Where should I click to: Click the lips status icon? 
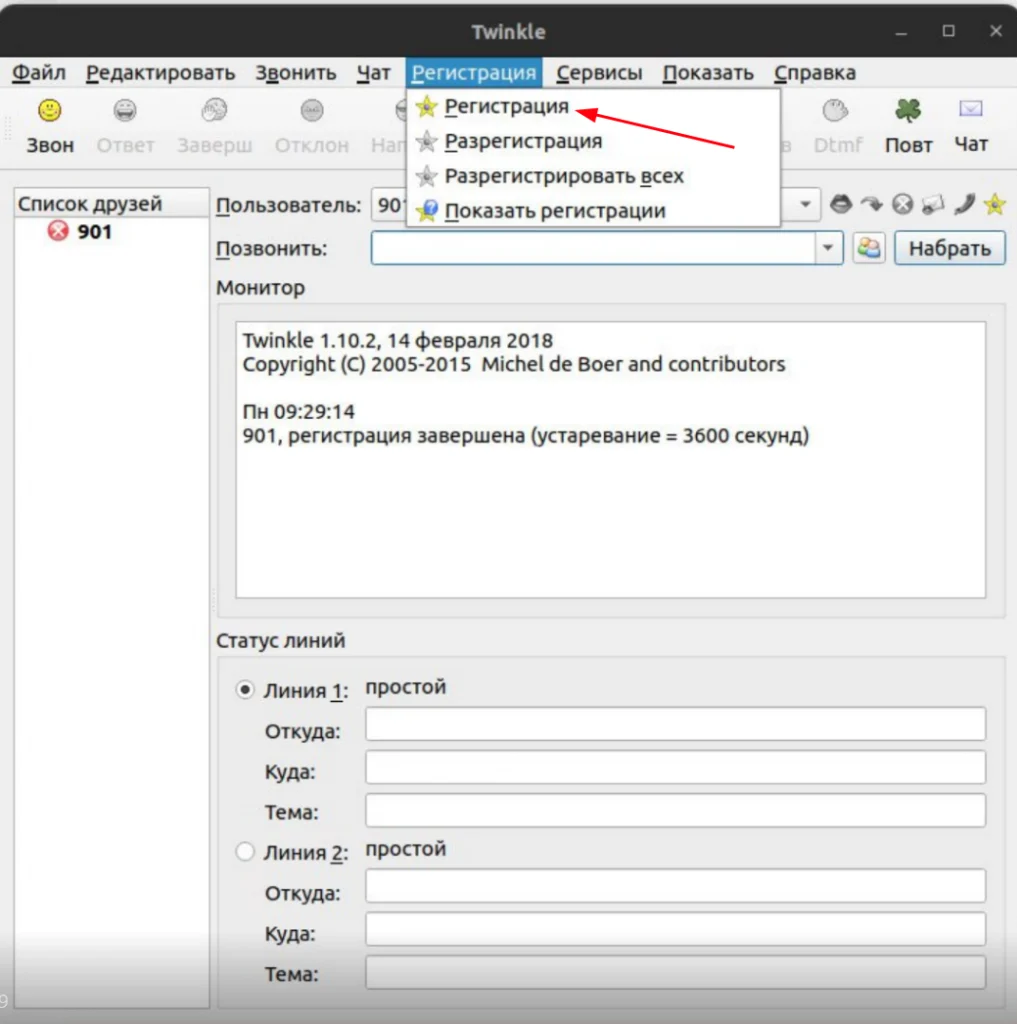coord(841,204)
